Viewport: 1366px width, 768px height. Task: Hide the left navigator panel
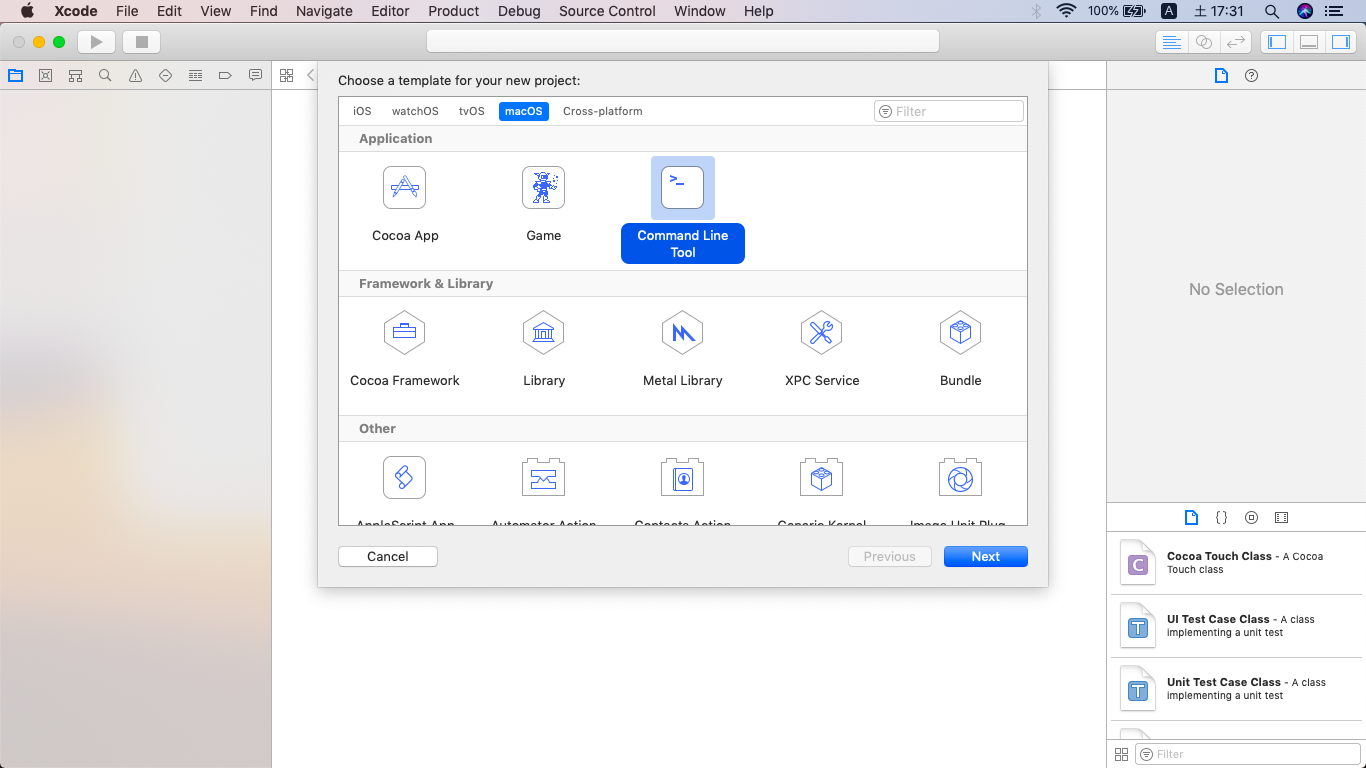pos(1276,41)
